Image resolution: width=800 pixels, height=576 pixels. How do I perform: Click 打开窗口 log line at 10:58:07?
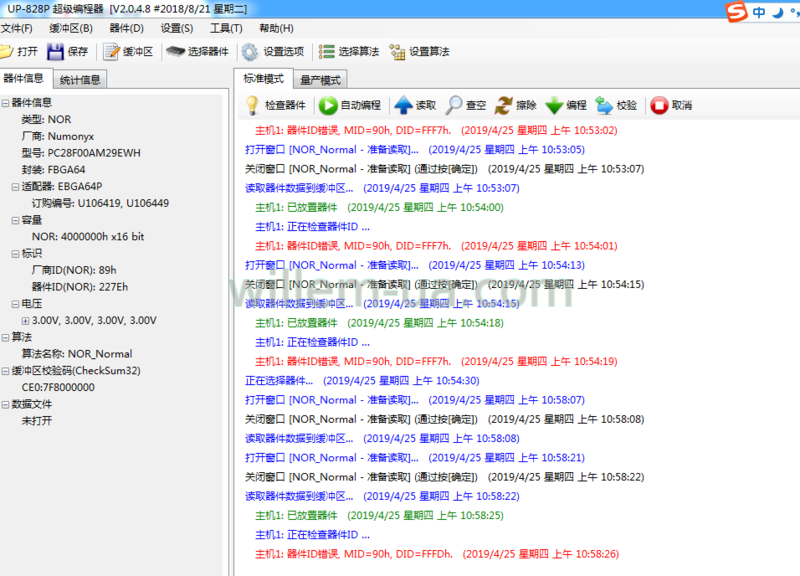[415, 400]
